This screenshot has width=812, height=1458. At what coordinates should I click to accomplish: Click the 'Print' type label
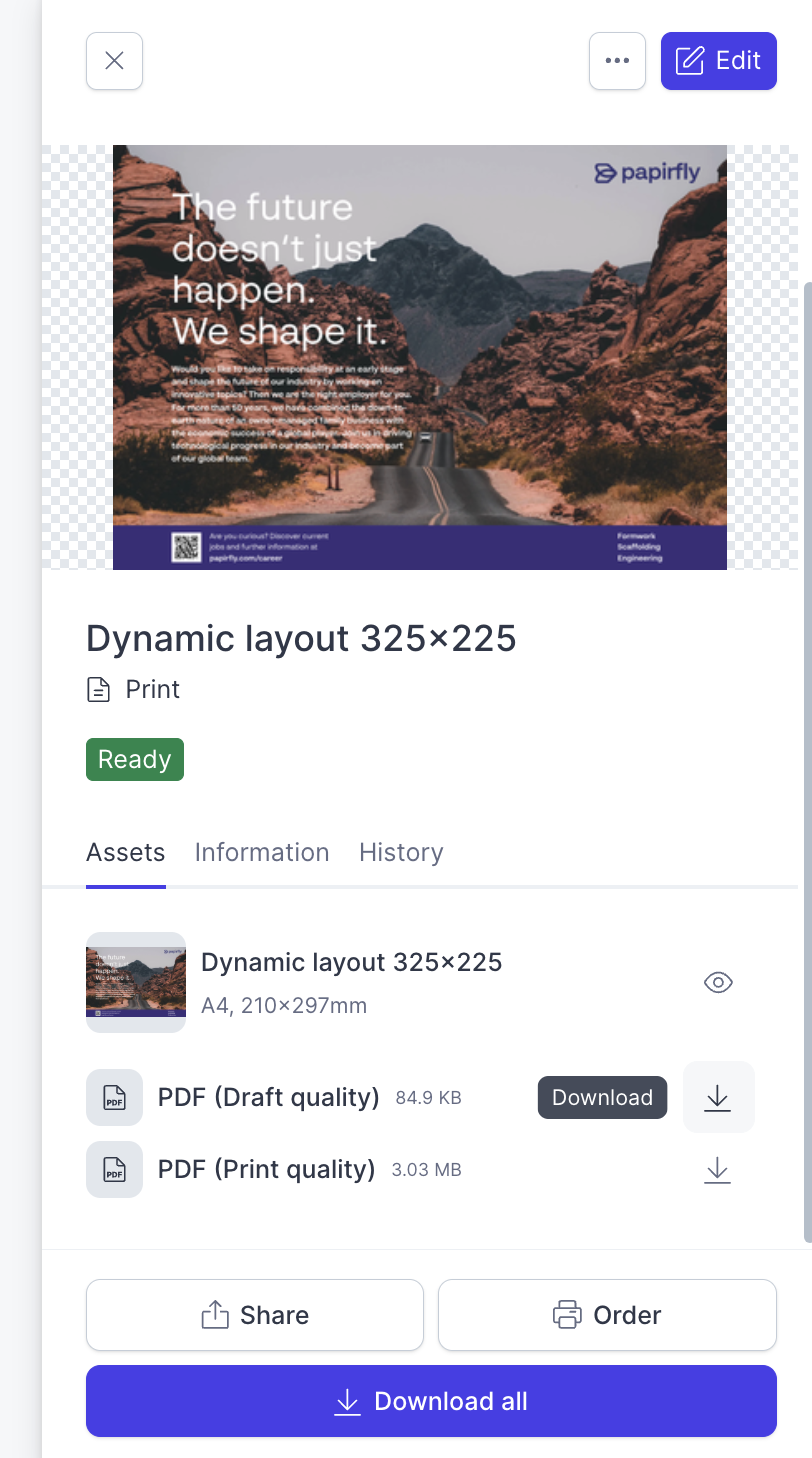153,690
